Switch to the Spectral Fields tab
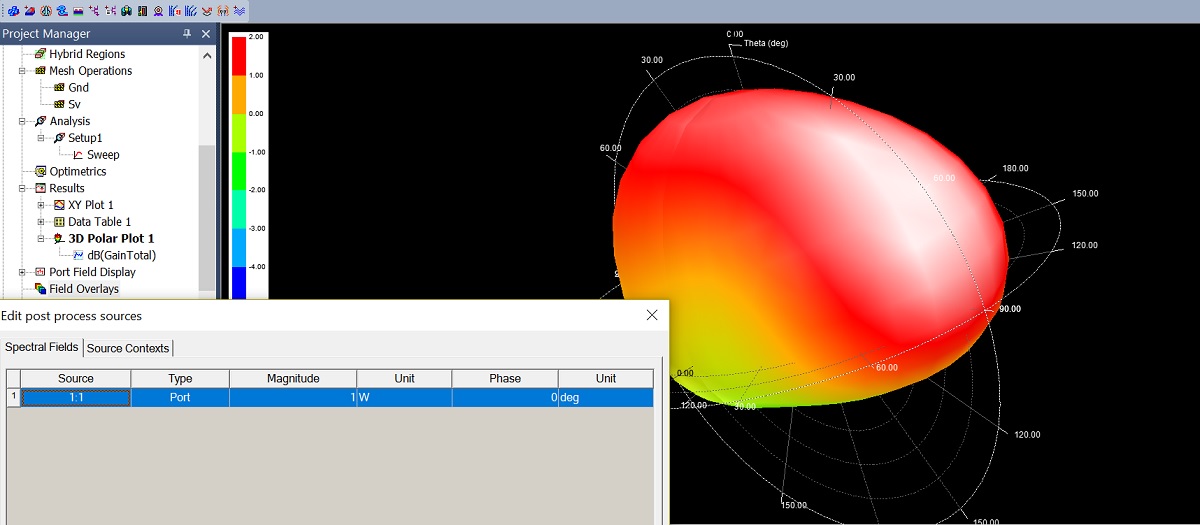The height and width of the screenshot is (525, 1200). [41, 348]
